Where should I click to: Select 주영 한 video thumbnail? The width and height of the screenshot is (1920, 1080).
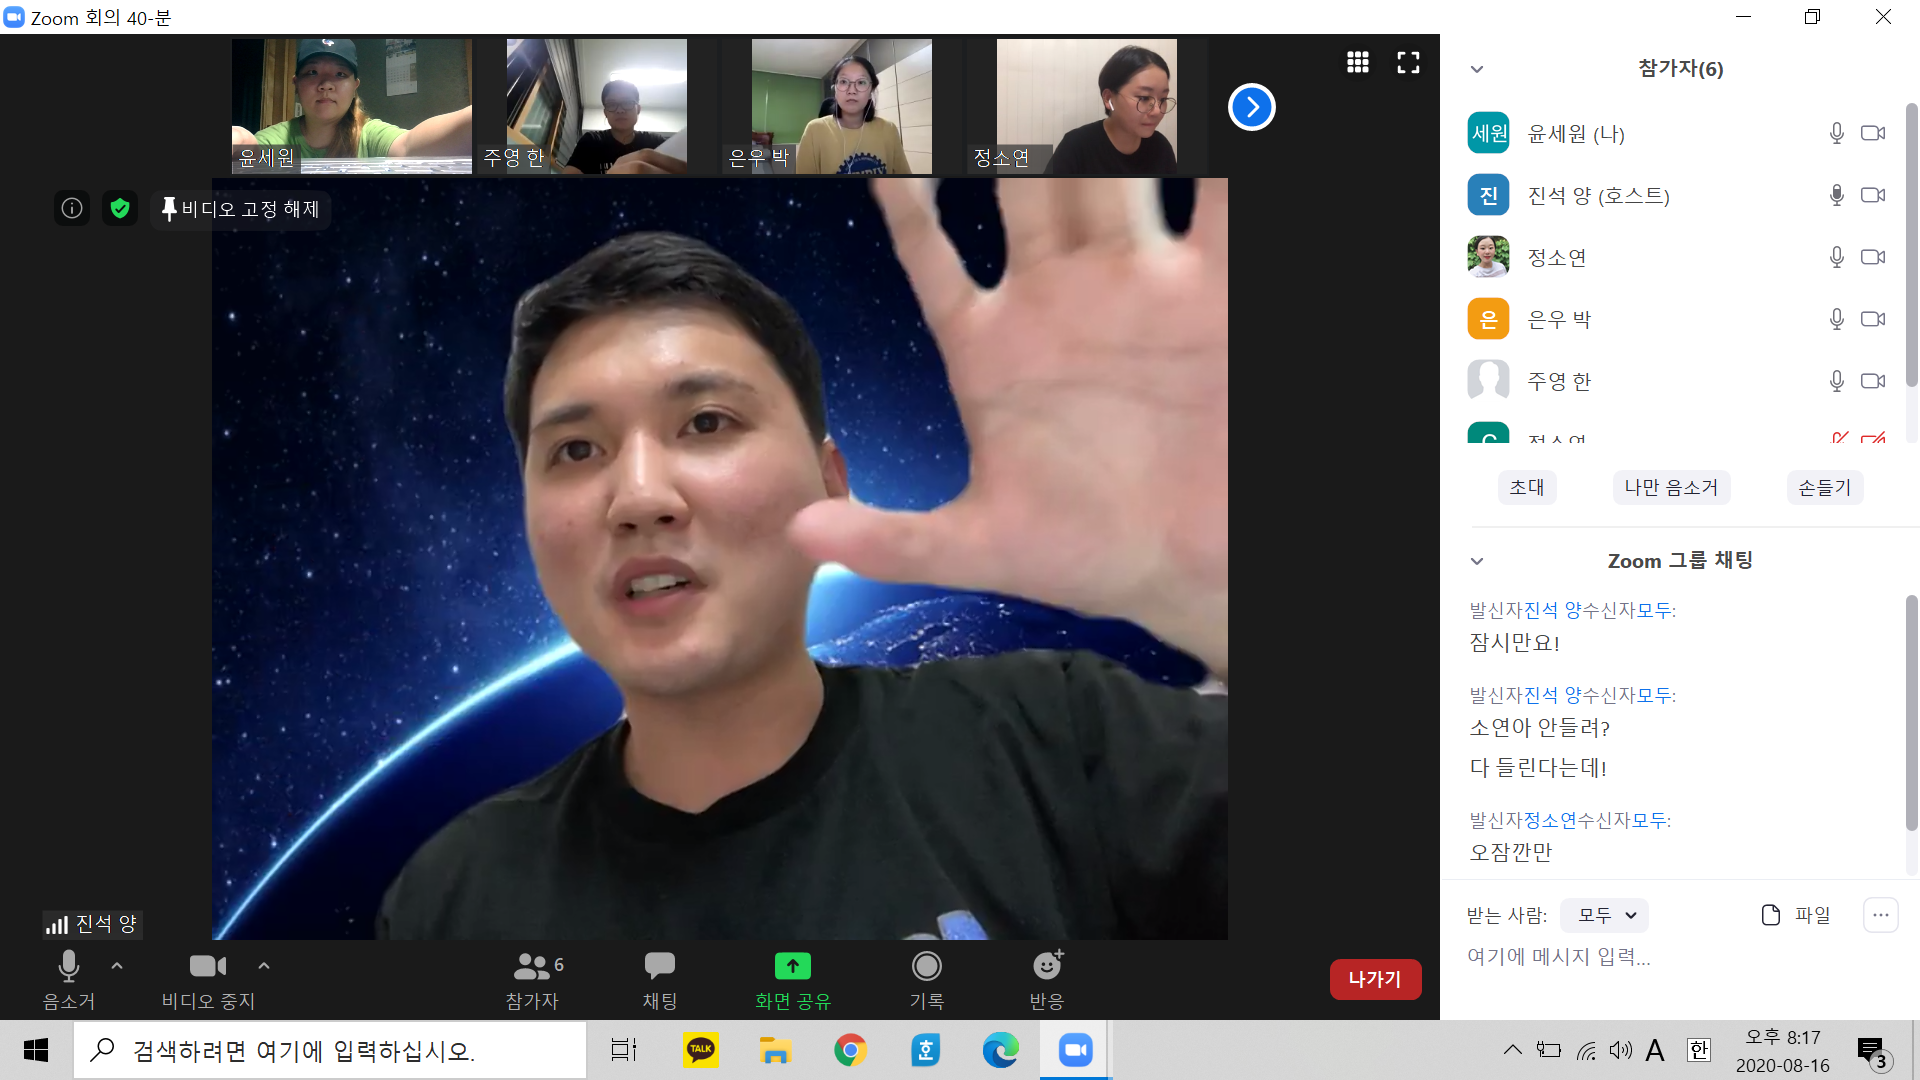(597, 106)
